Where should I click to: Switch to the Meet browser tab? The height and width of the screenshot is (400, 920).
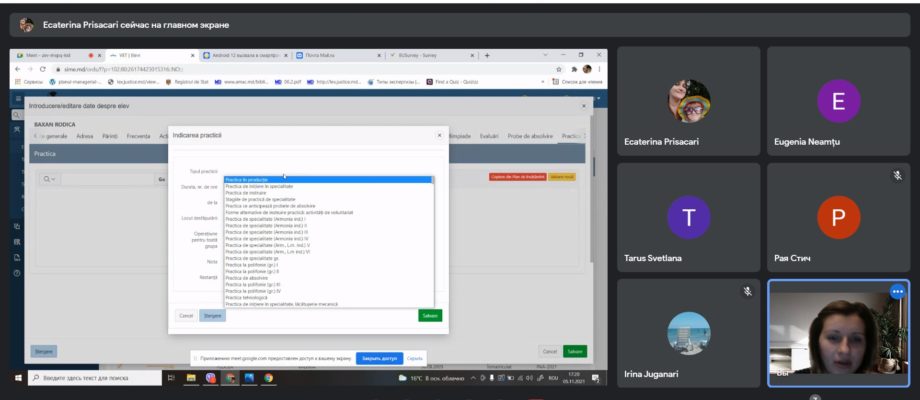[57, 55]
